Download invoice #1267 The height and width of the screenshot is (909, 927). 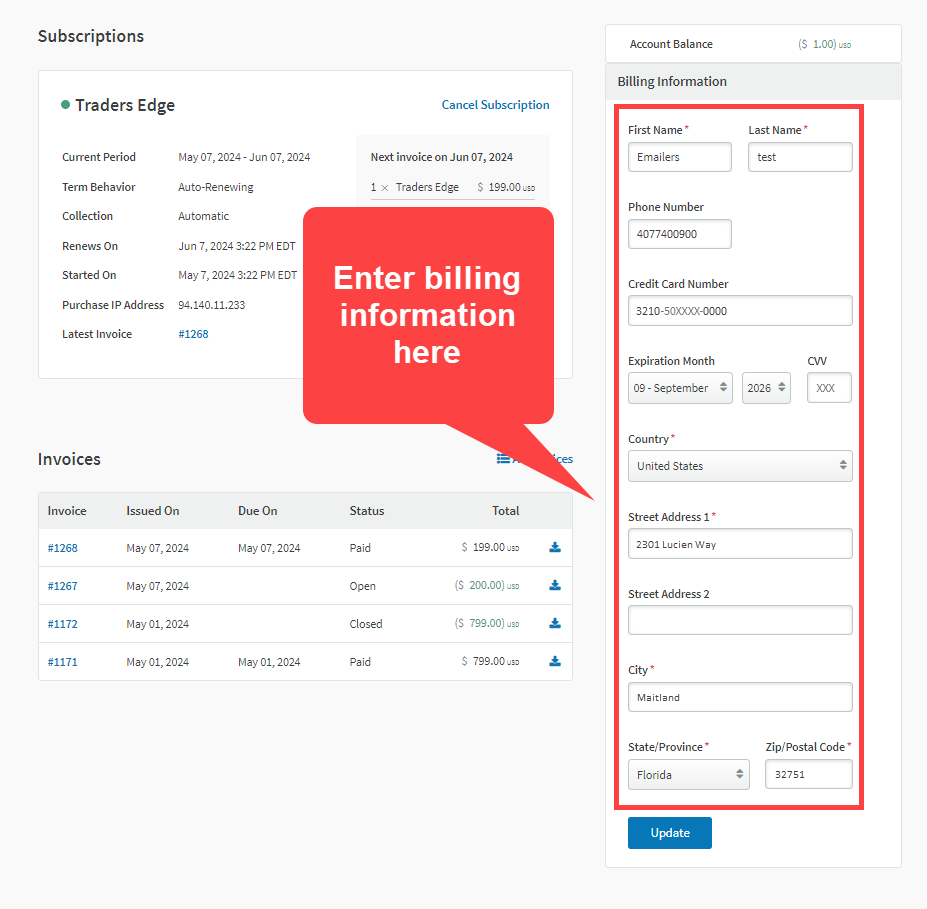(x=555, y=585)
